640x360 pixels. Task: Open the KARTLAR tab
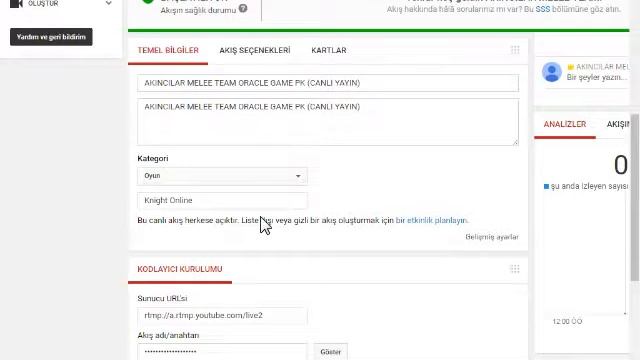[x=329, y=51]
